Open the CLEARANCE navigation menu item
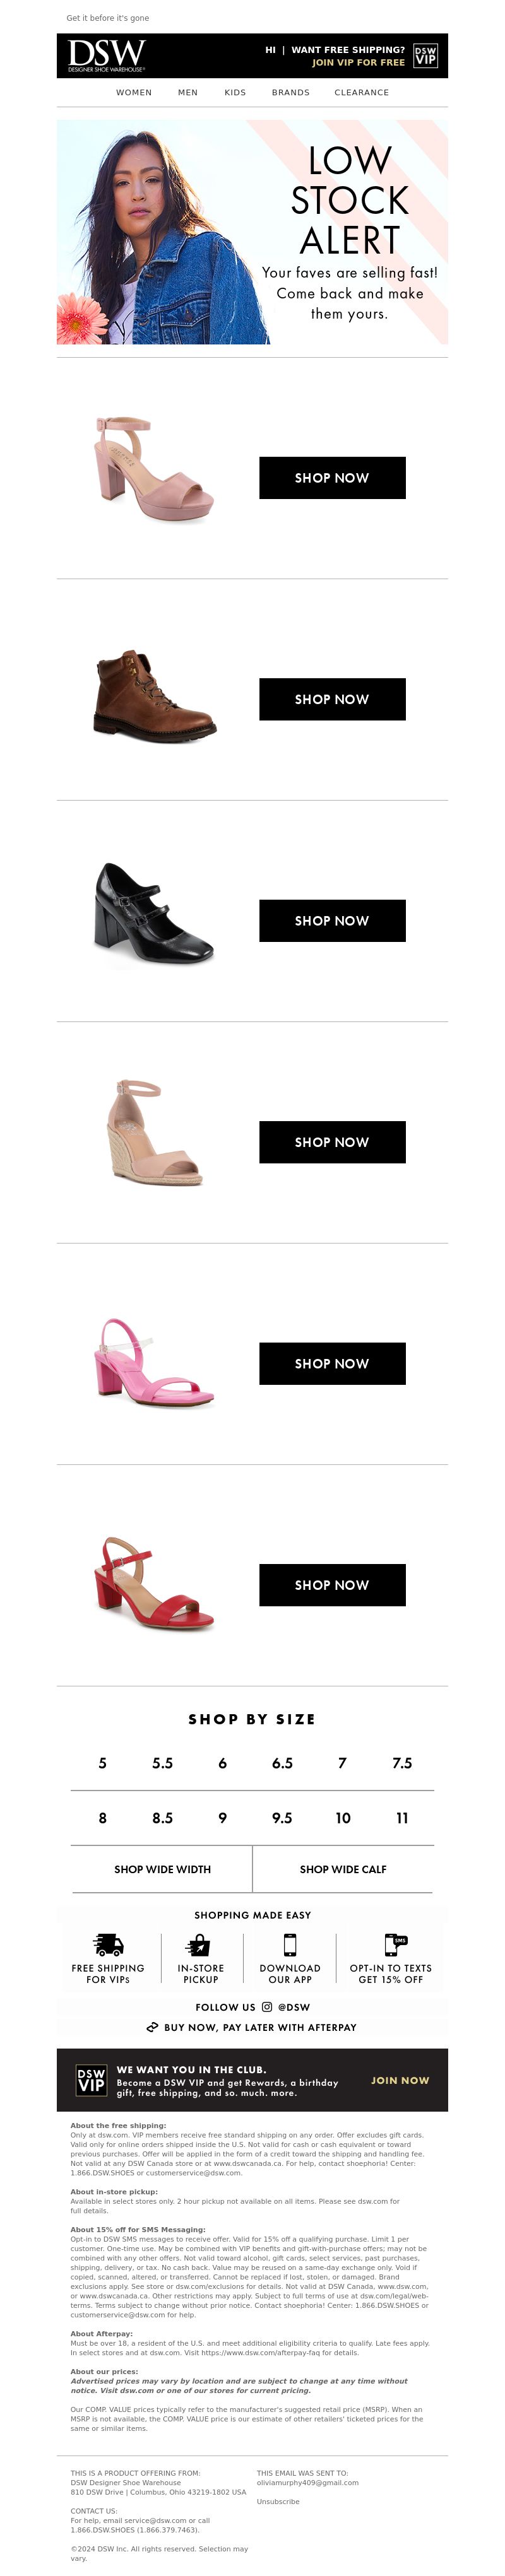 click(x=362, y=92)
